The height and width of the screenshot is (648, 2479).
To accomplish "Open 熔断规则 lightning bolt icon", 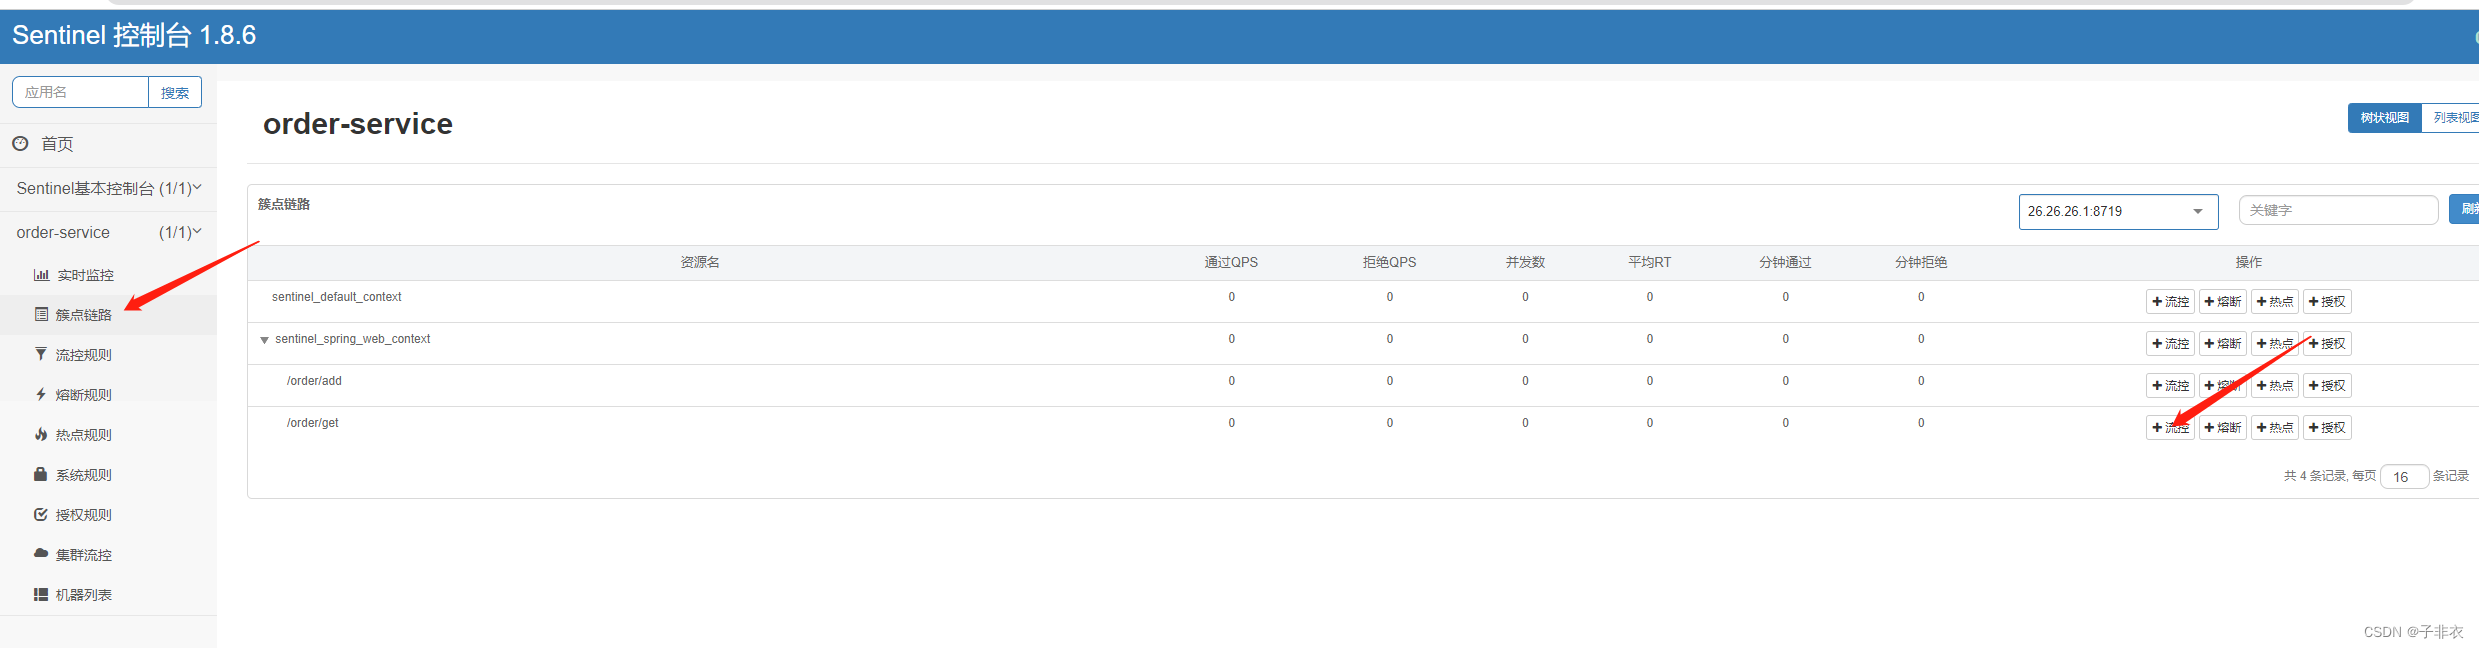I will tap(41, 394).
